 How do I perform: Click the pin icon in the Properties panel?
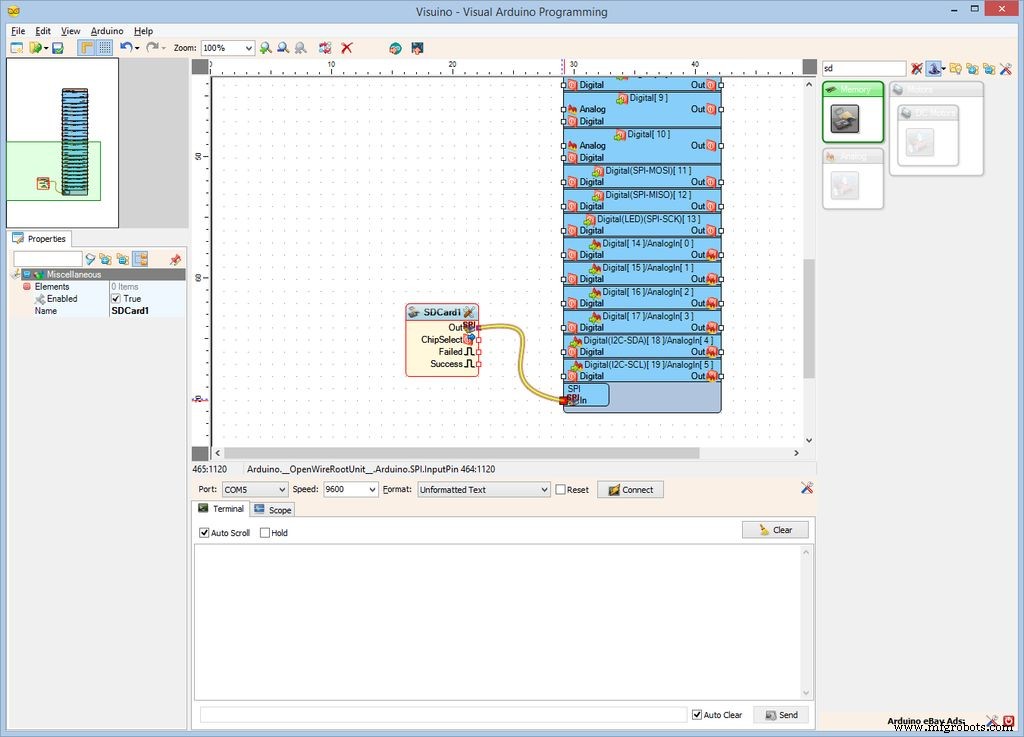click(176, 259)
